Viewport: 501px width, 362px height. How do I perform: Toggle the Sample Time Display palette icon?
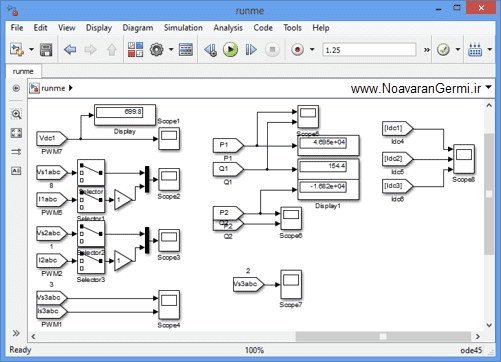[16, 152]
